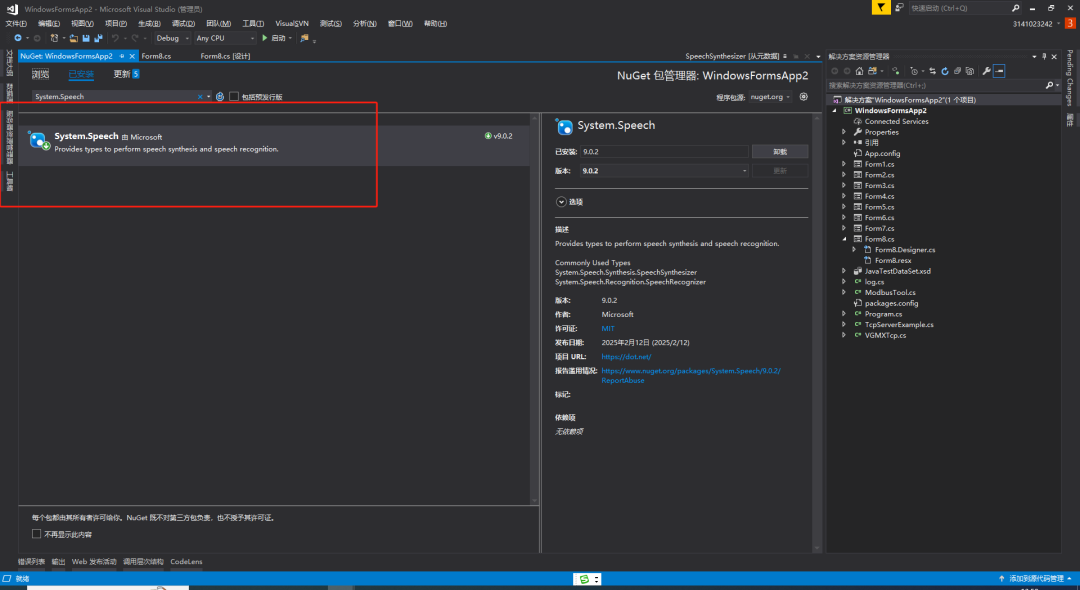
Task: Switch to the Browse tab in NuGet manager
Action: (40, 74)
